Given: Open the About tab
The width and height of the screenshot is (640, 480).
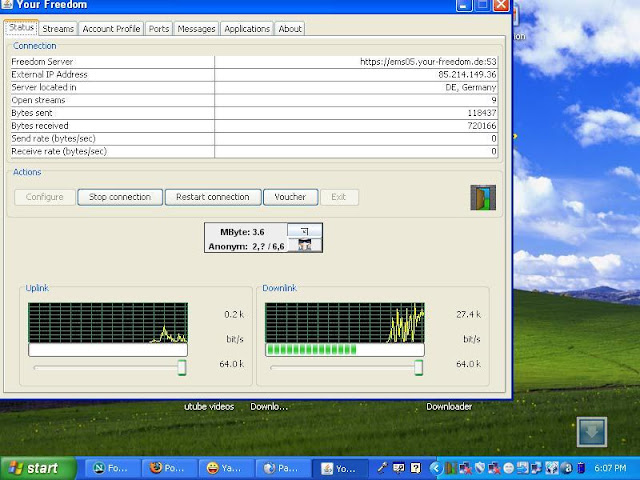Looking at the screenshot, I should (290, 29).
